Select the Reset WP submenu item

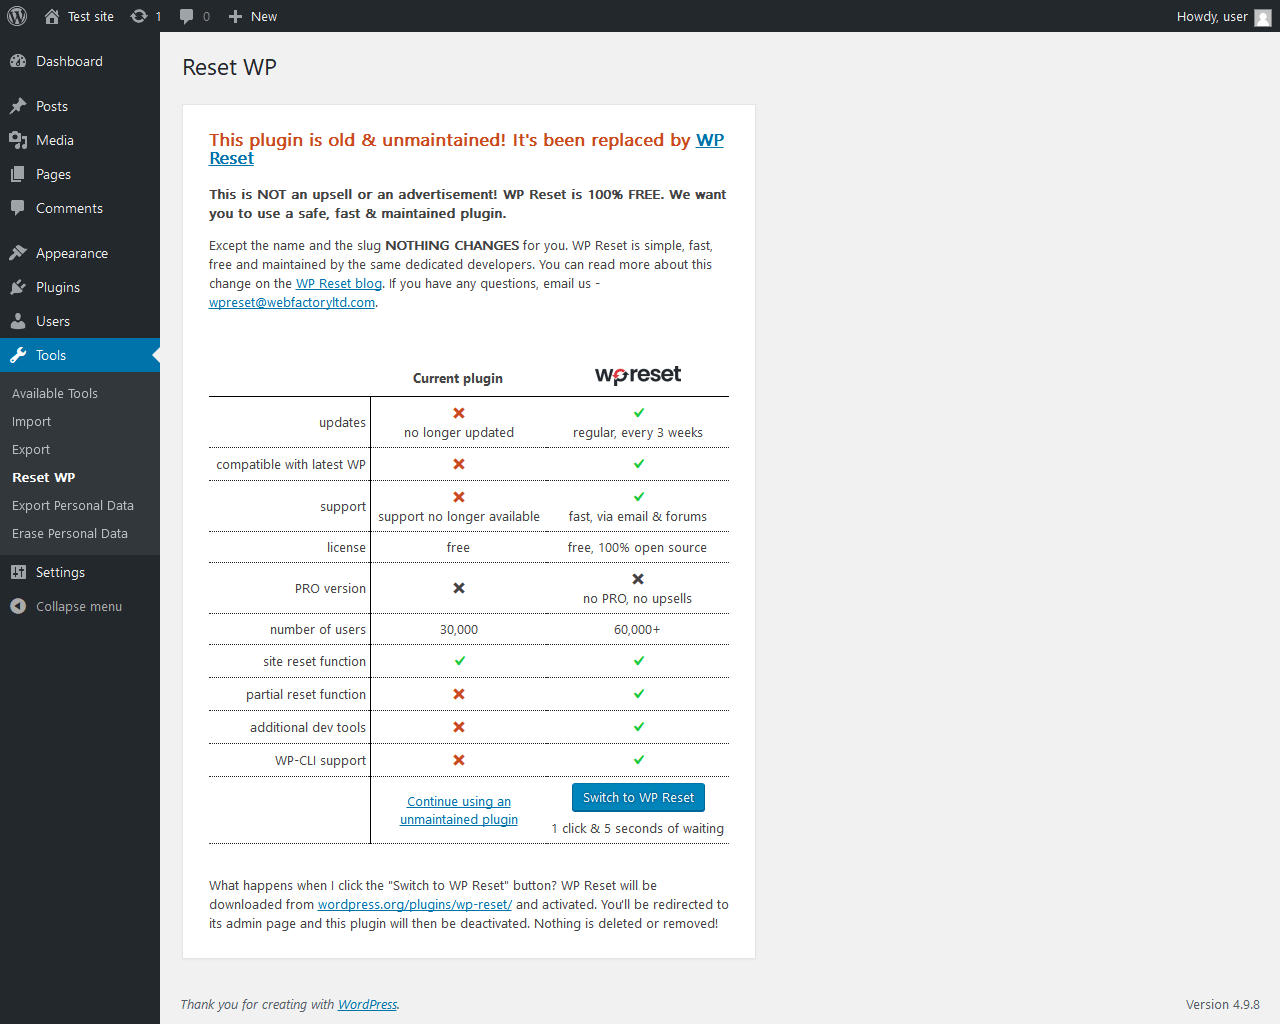pos(43,478)
